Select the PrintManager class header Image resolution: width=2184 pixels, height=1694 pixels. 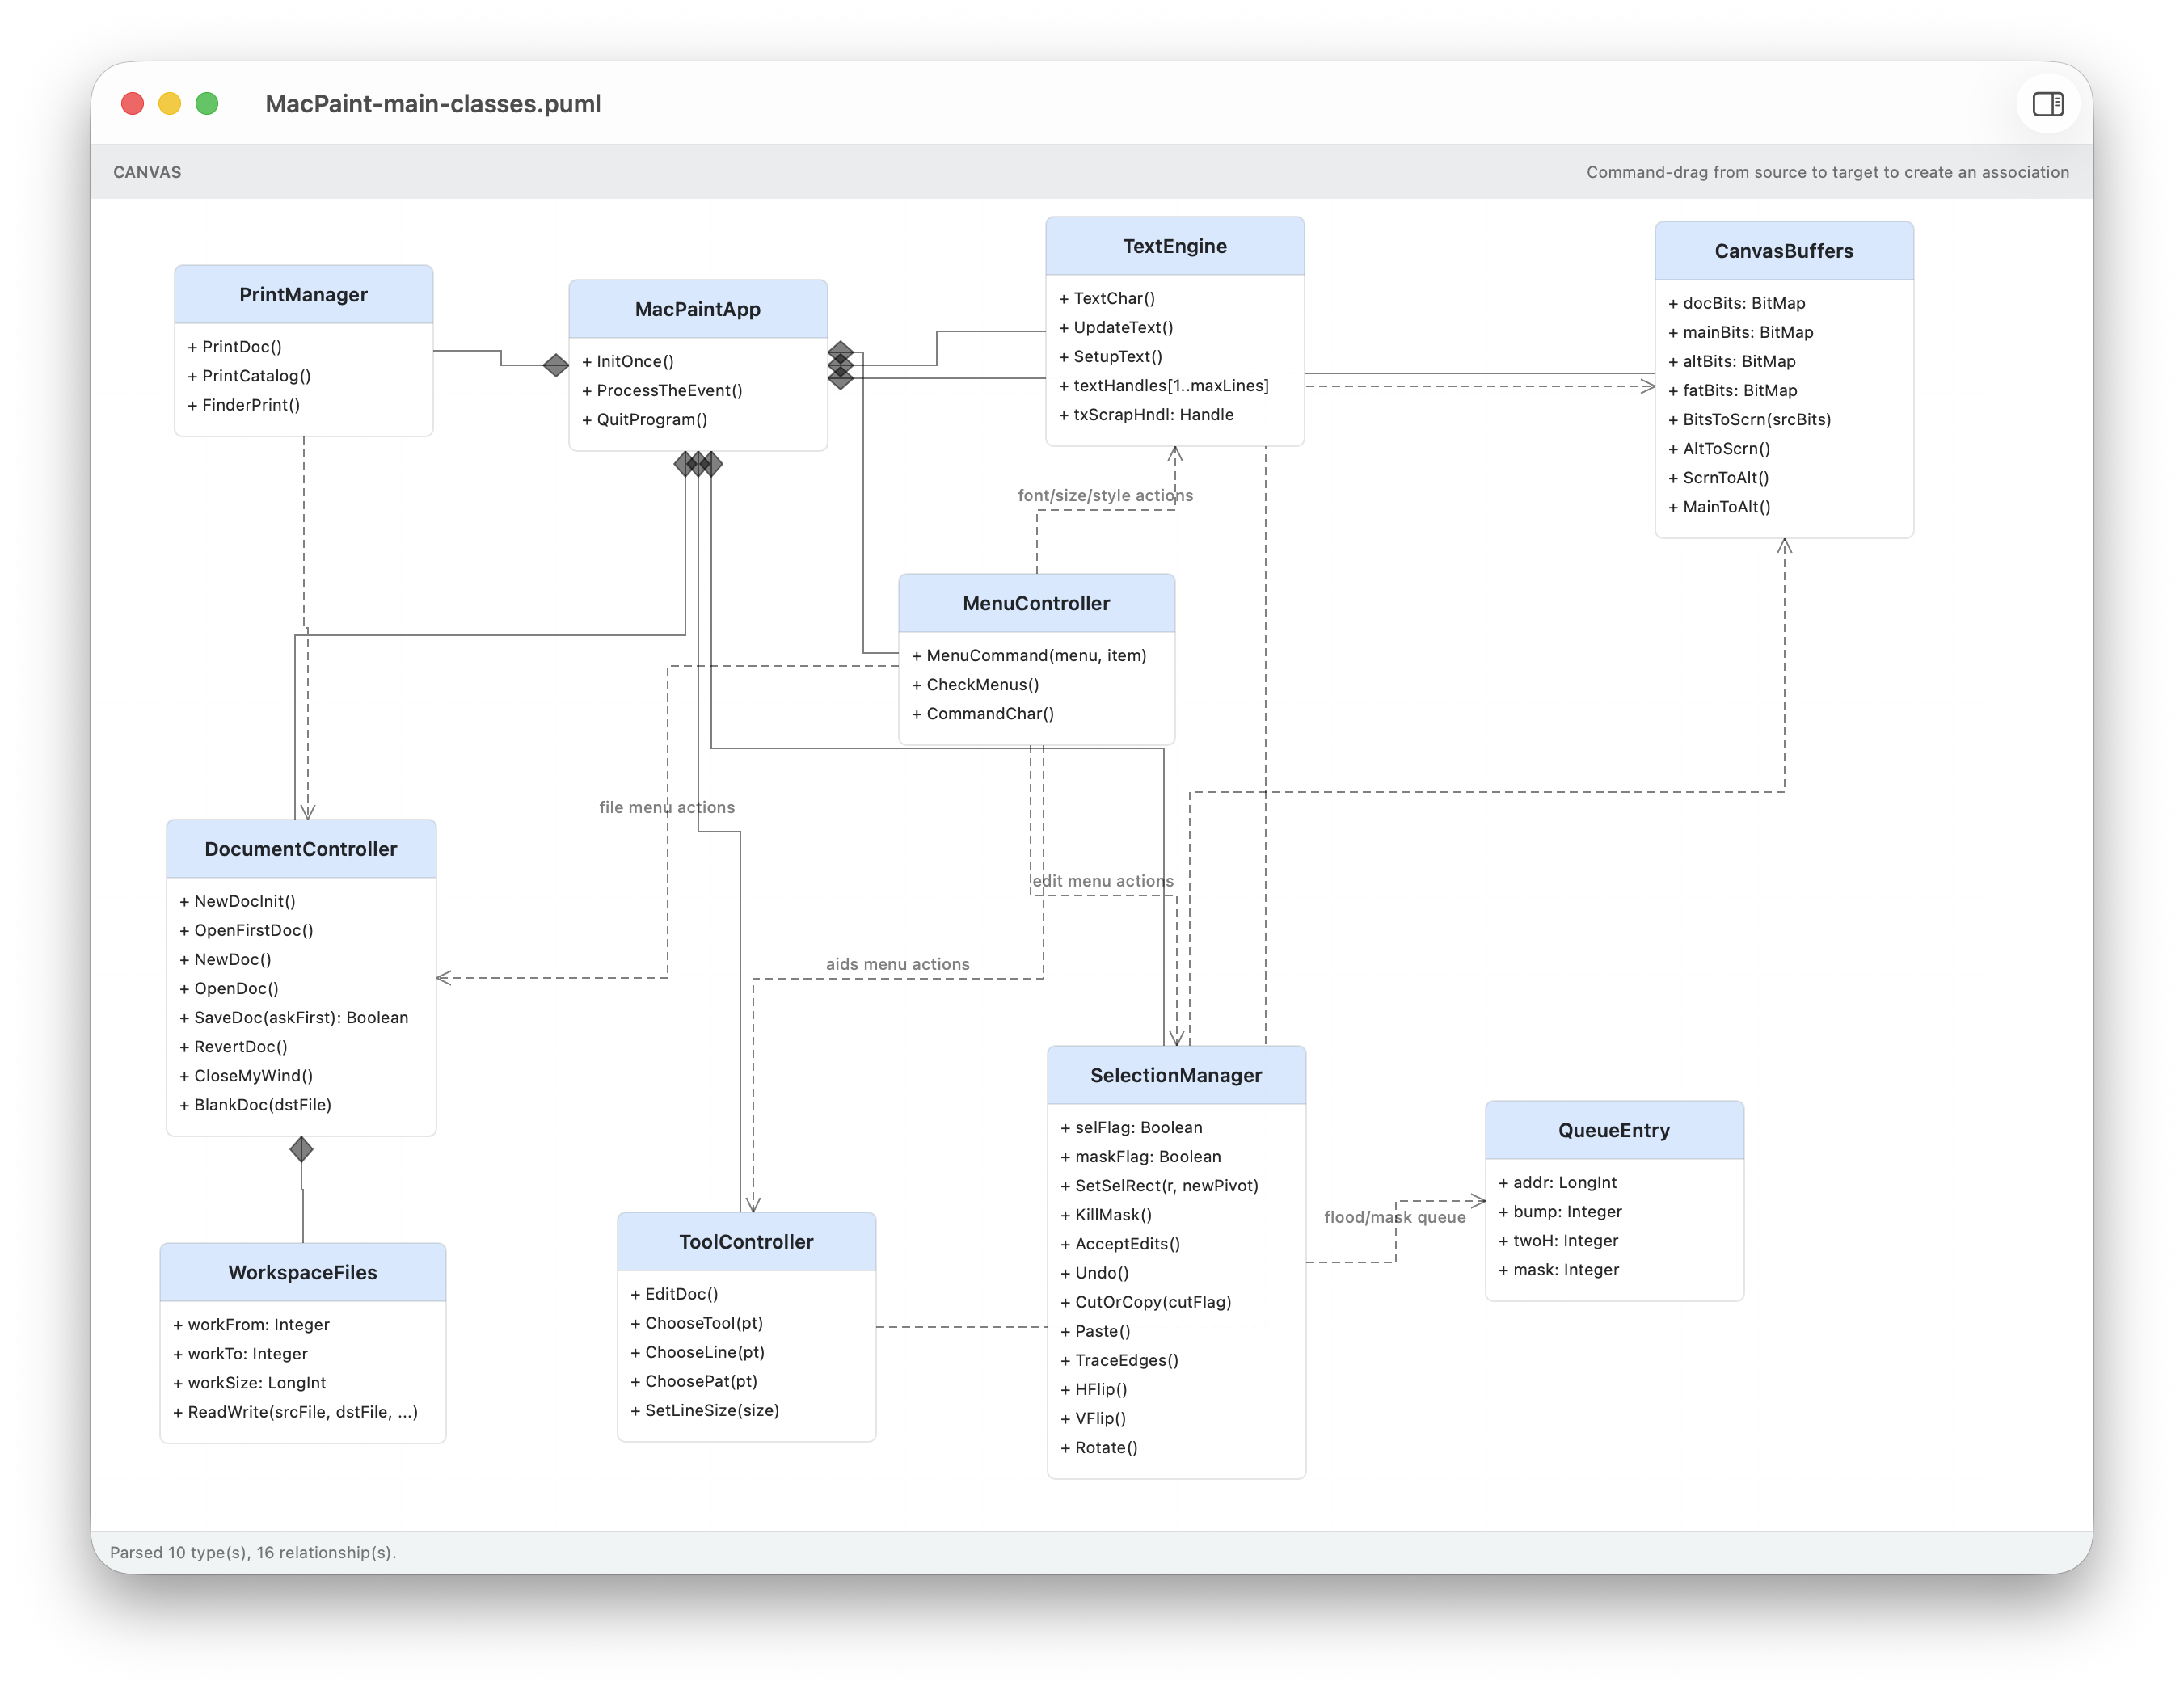click(x=304, y=295)
